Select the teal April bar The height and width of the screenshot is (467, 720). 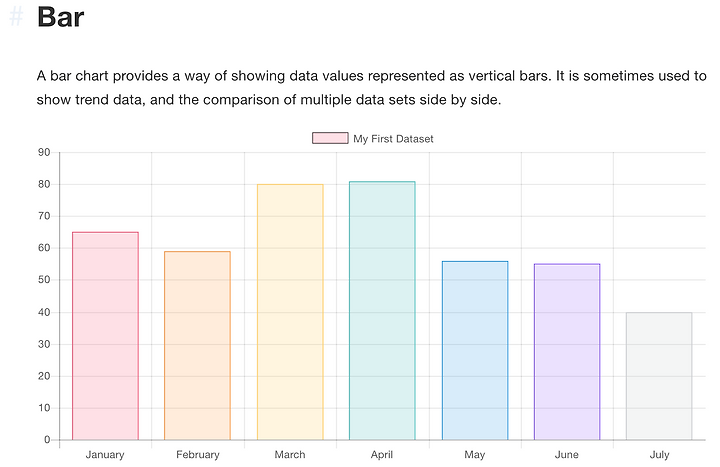coord(382,310)
